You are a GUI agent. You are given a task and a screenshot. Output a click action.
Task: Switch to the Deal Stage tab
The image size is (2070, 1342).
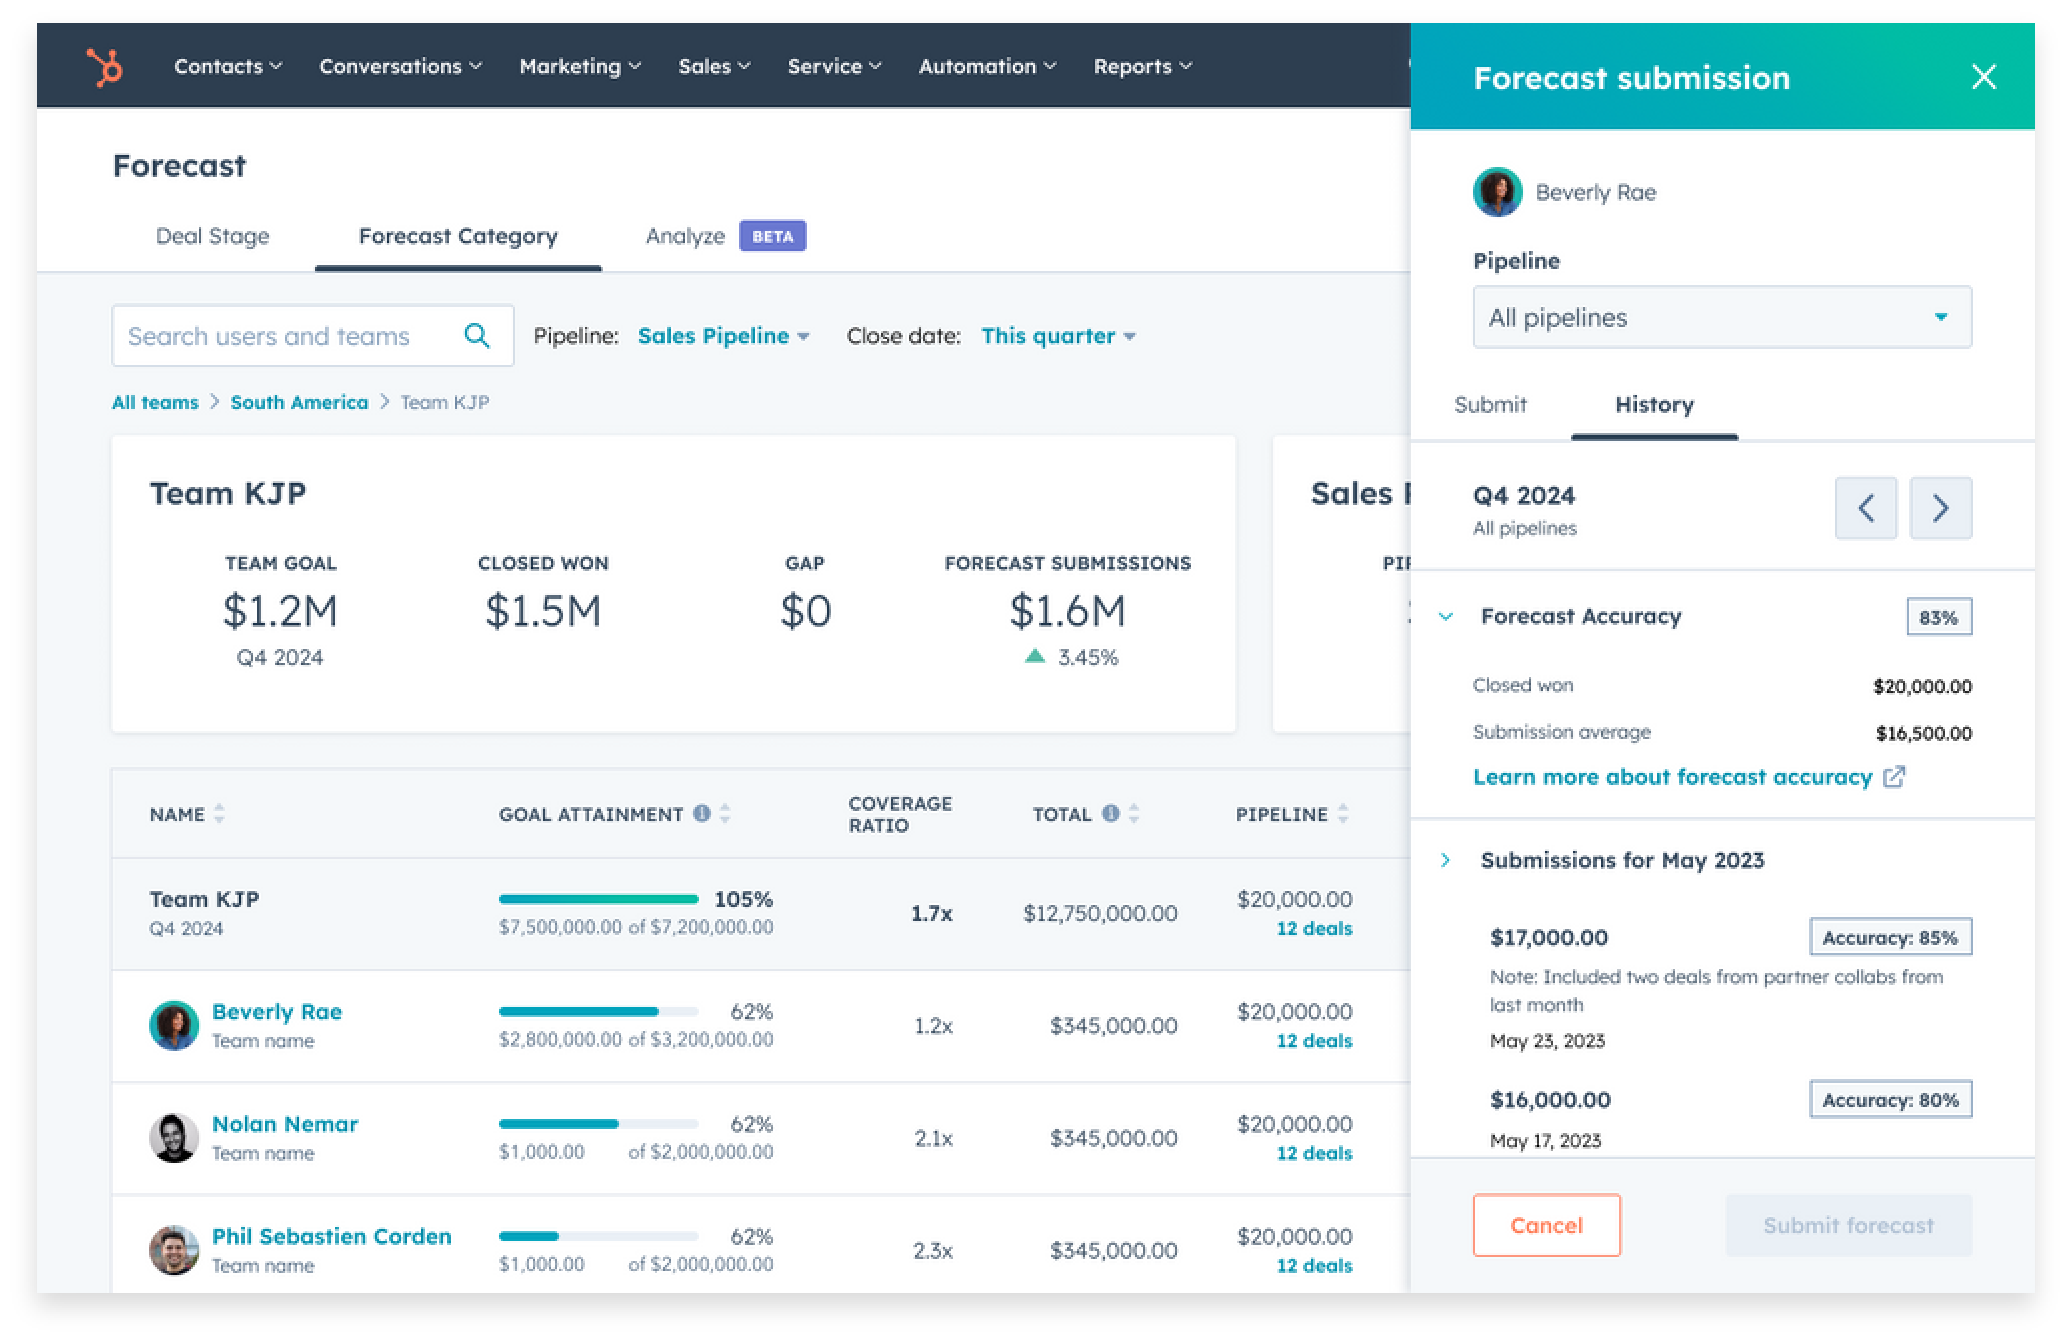212,237
